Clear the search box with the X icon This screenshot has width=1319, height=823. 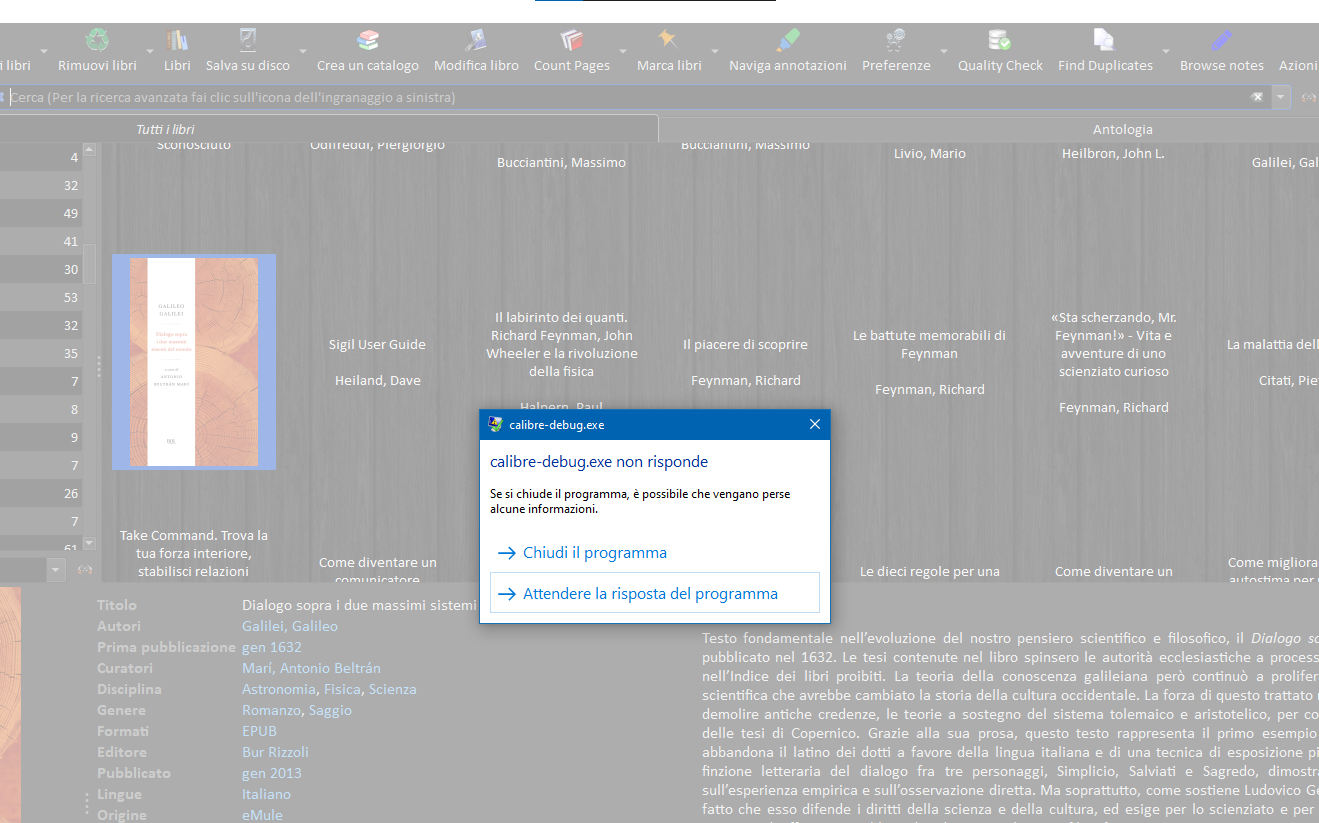[x=1257, y=97]
